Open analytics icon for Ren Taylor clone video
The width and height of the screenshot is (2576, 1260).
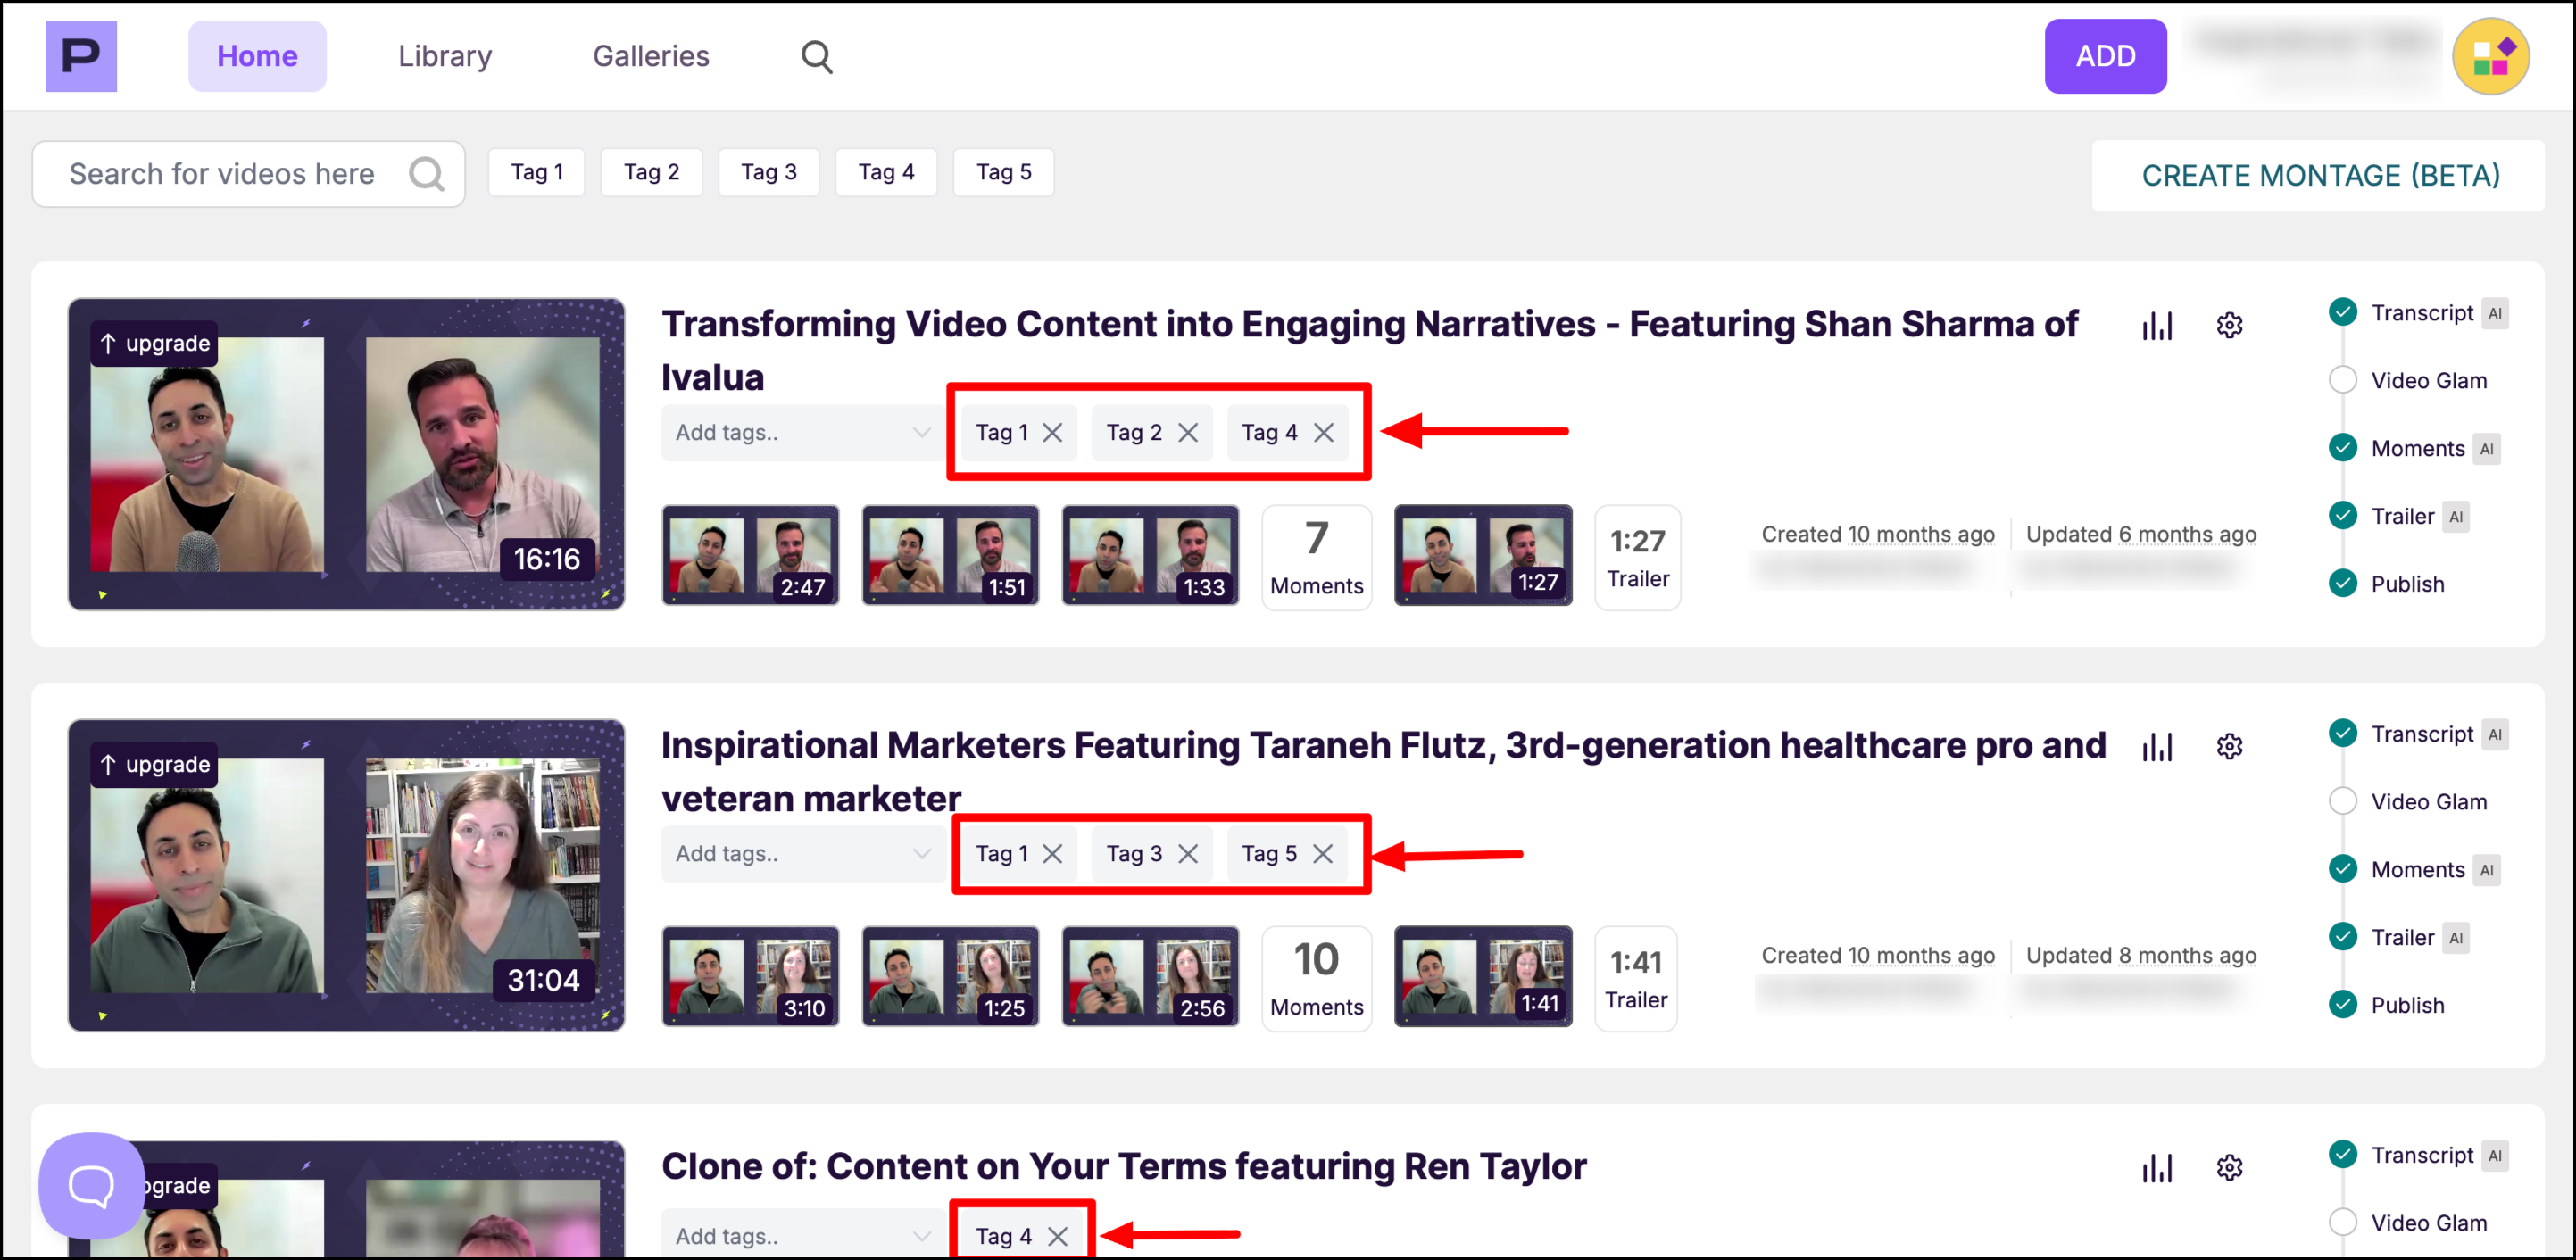tap(2157, 1167)
